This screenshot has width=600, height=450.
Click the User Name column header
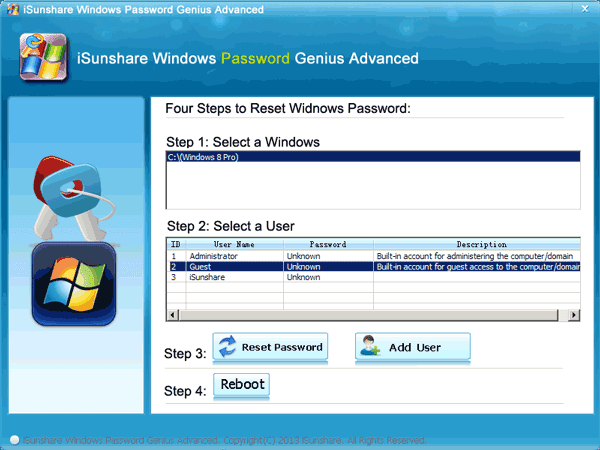[235, 244]
